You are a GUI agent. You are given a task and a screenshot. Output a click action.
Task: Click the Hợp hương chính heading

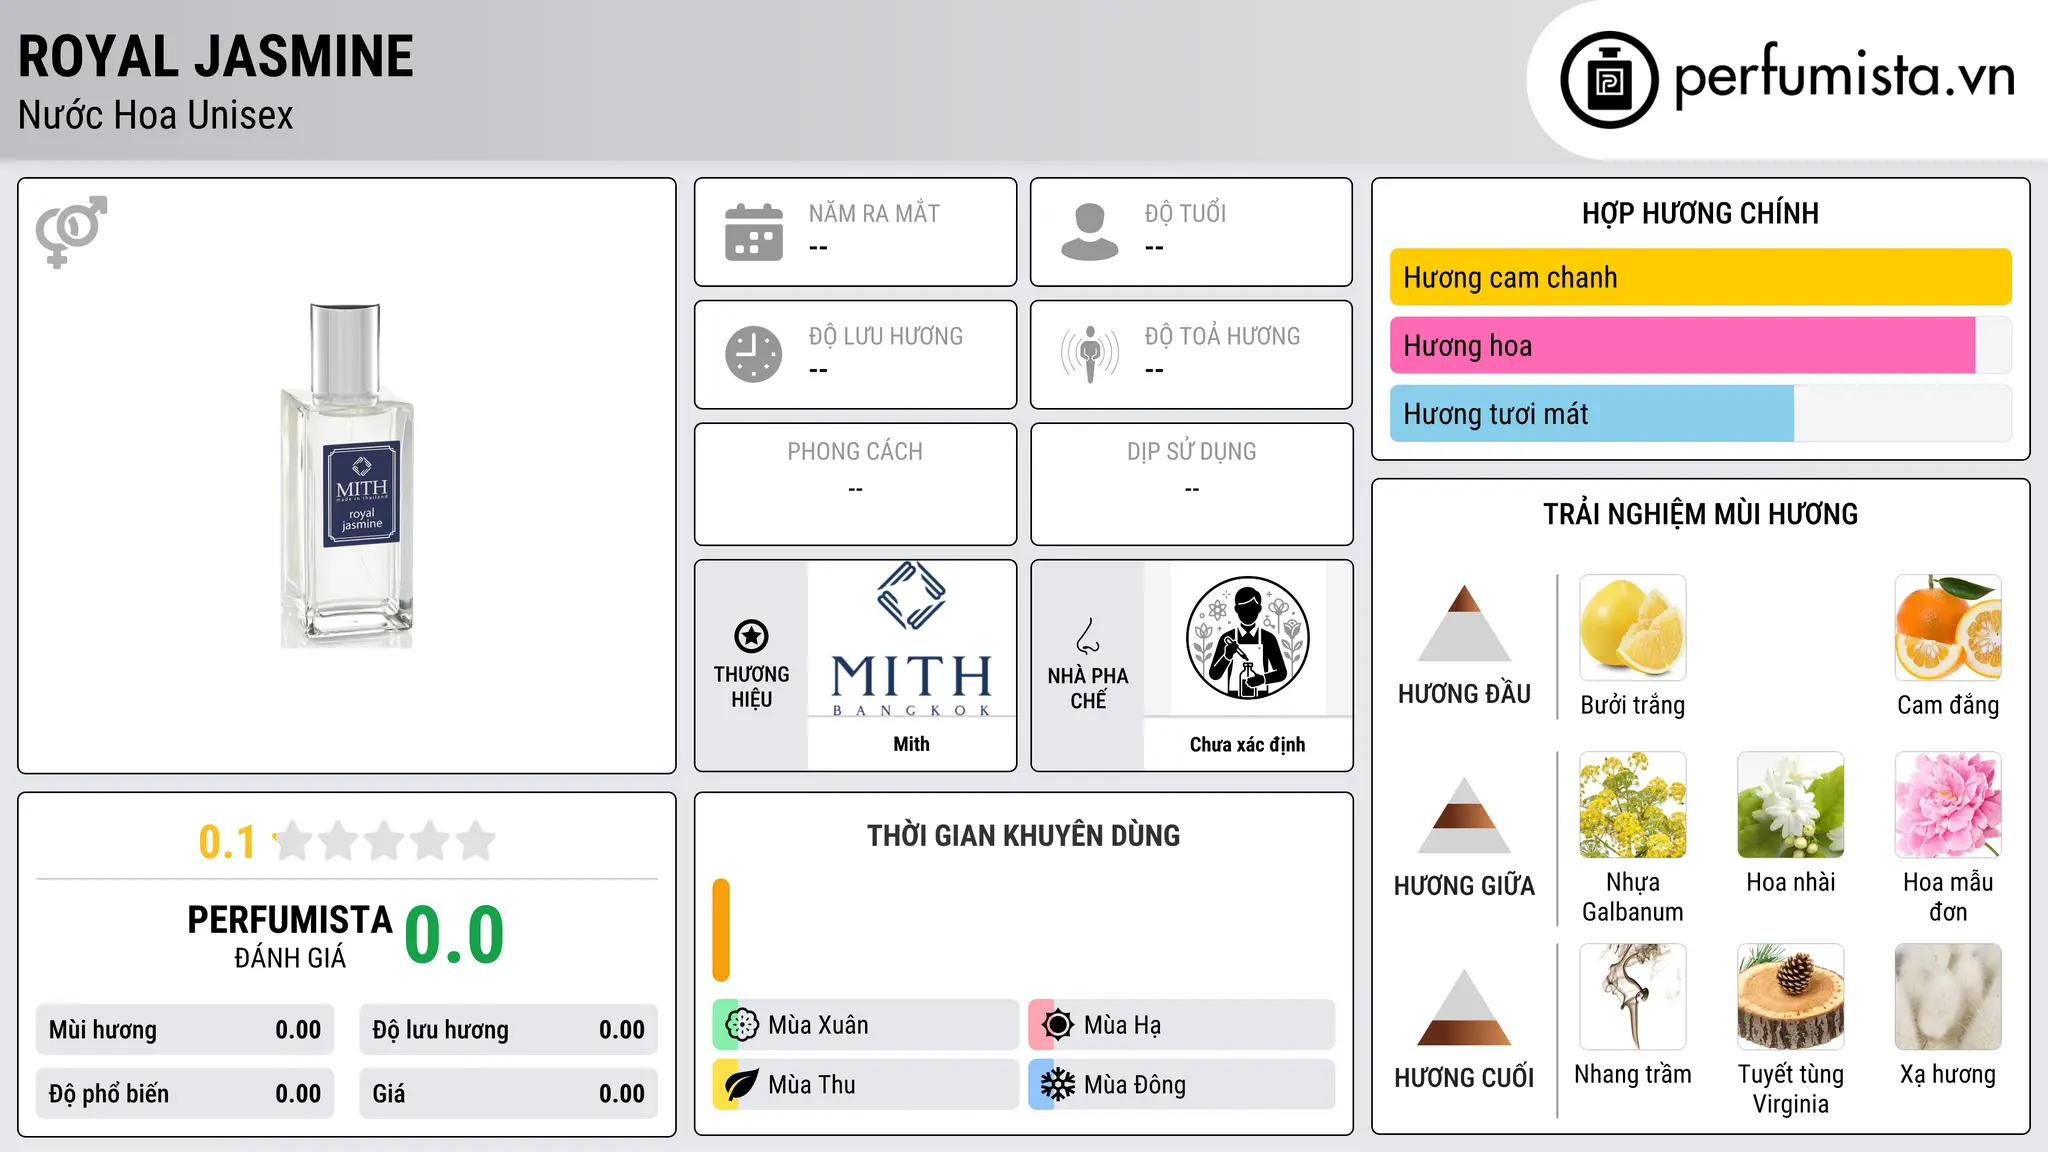[1700, 213]
